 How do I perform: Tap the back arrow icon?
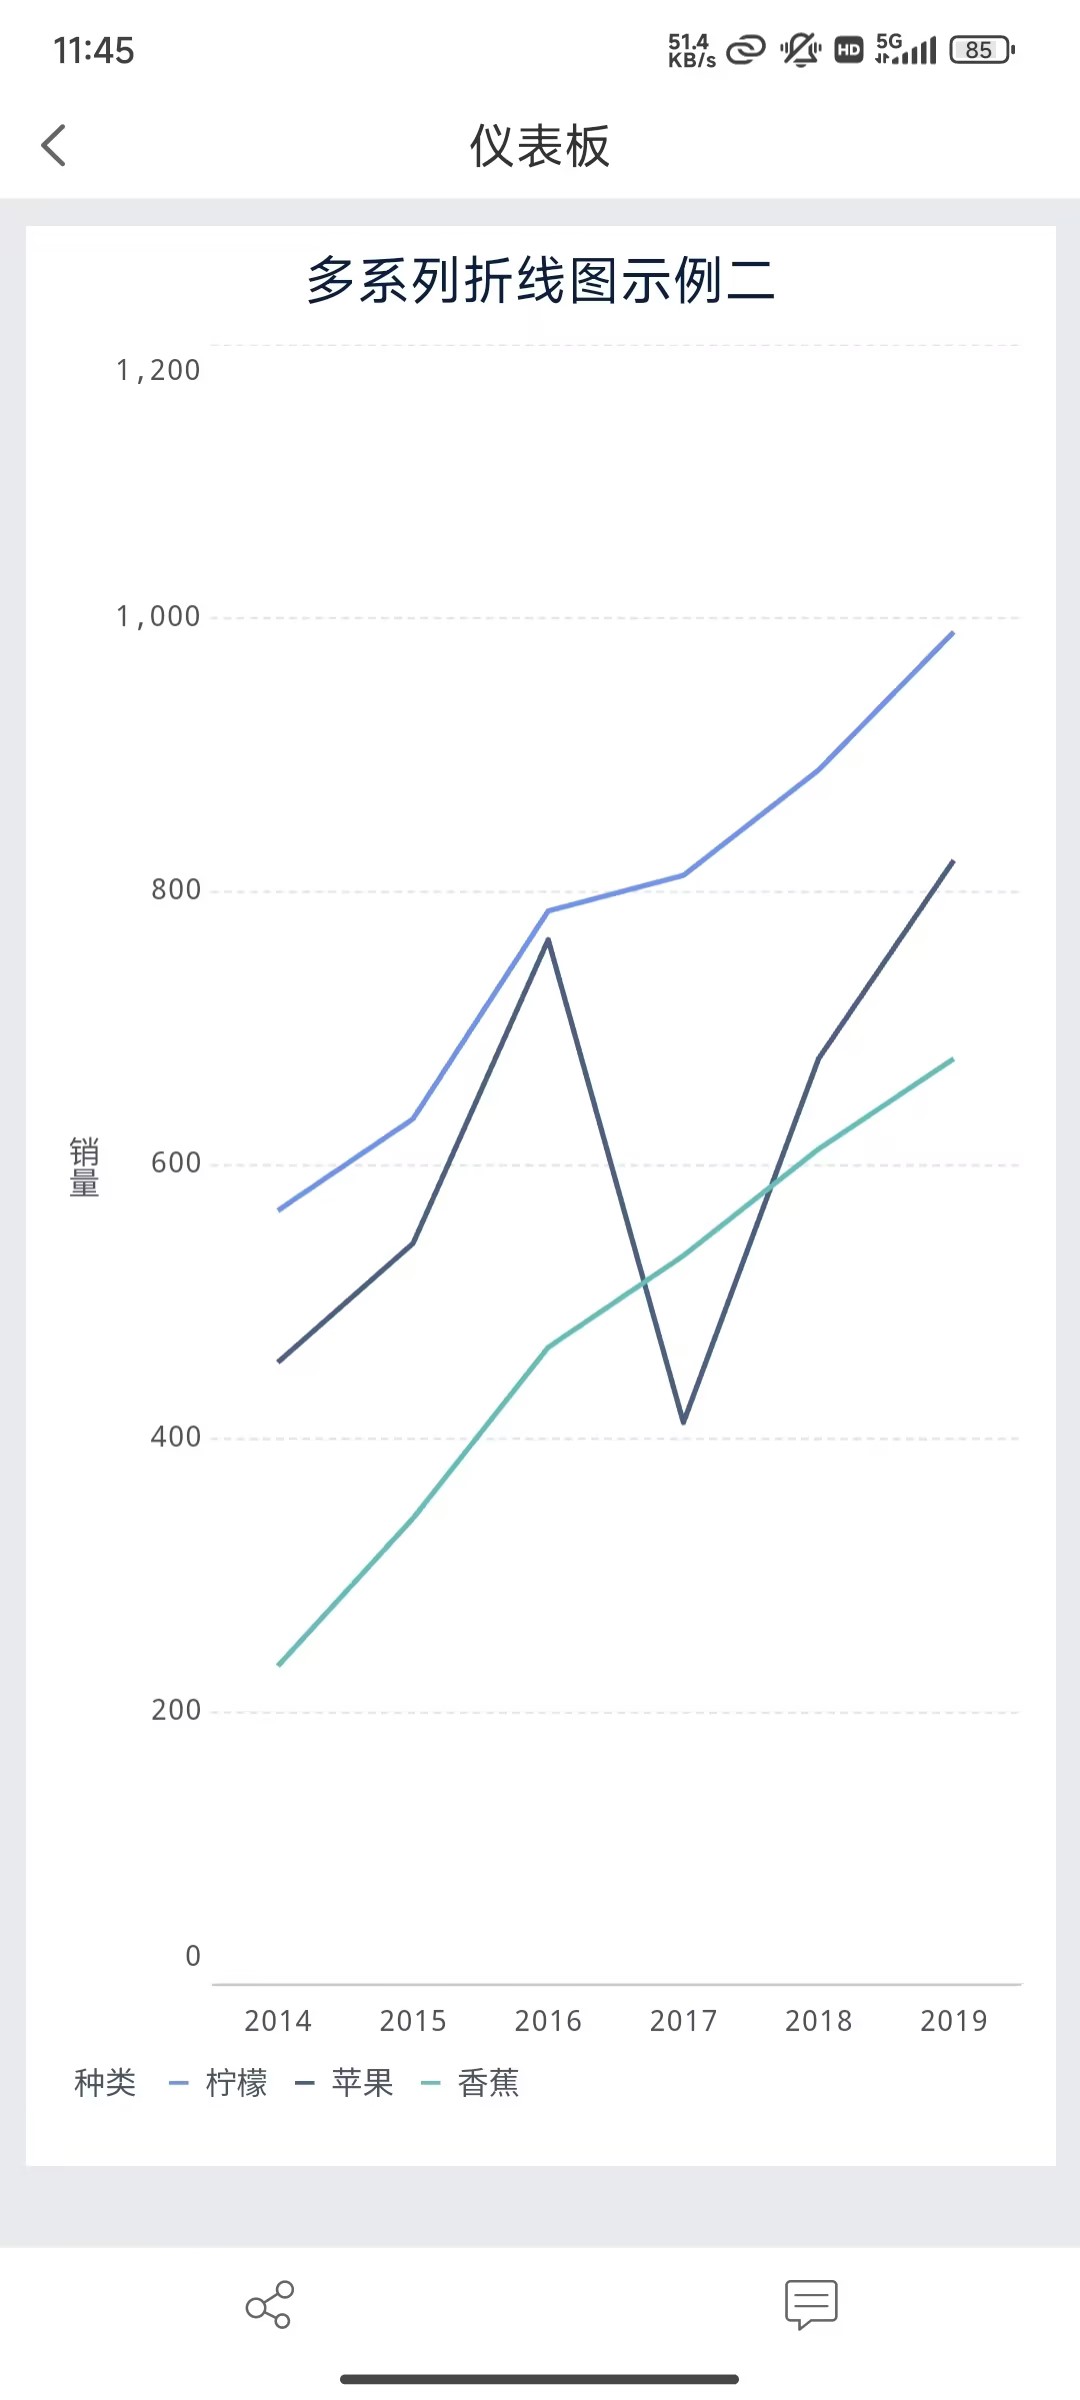tap(54, 146)
